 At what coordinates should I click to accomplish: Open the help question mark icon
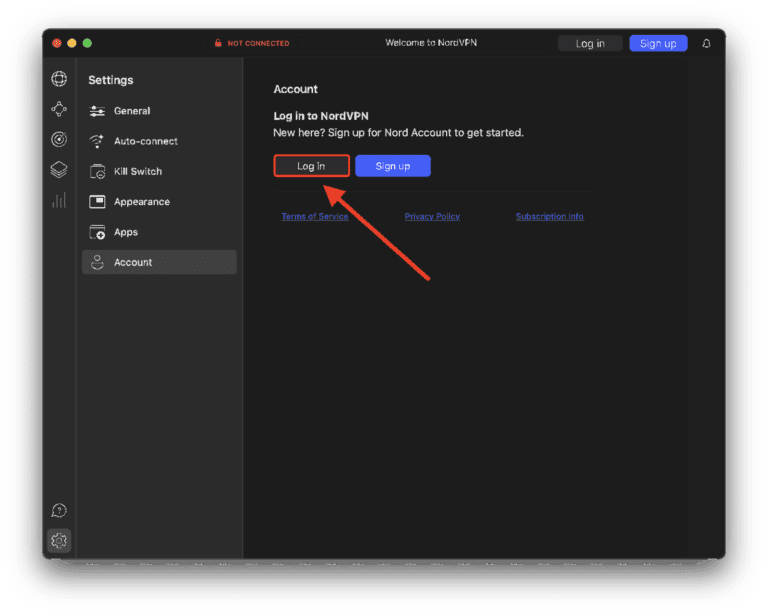59,511
